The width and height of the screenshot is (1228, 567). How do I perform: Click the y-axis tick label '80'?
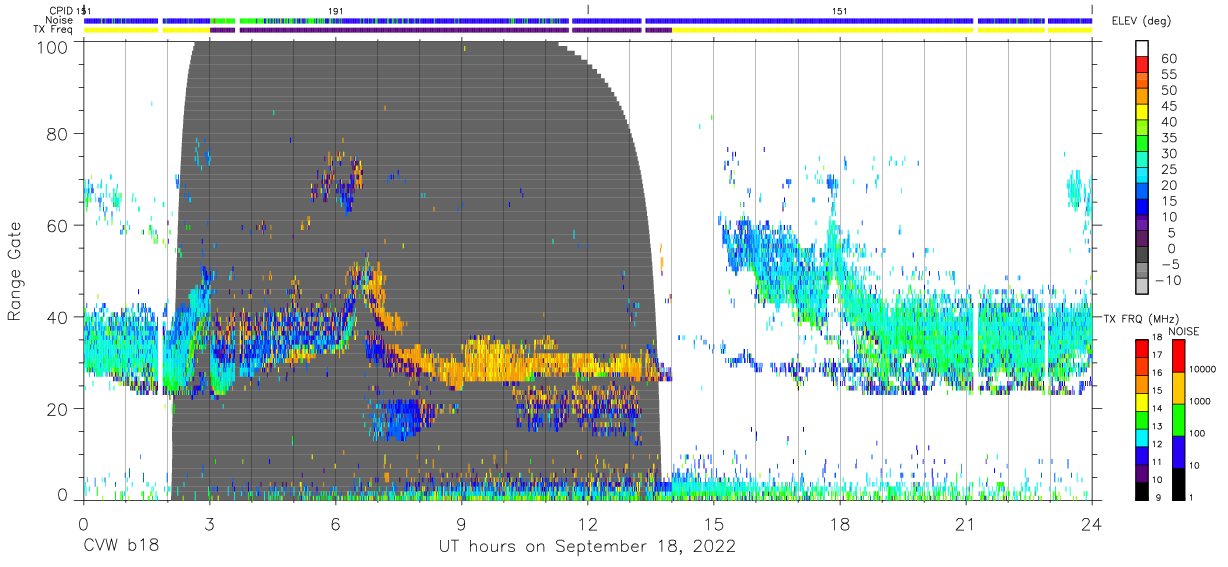point(57,134)
